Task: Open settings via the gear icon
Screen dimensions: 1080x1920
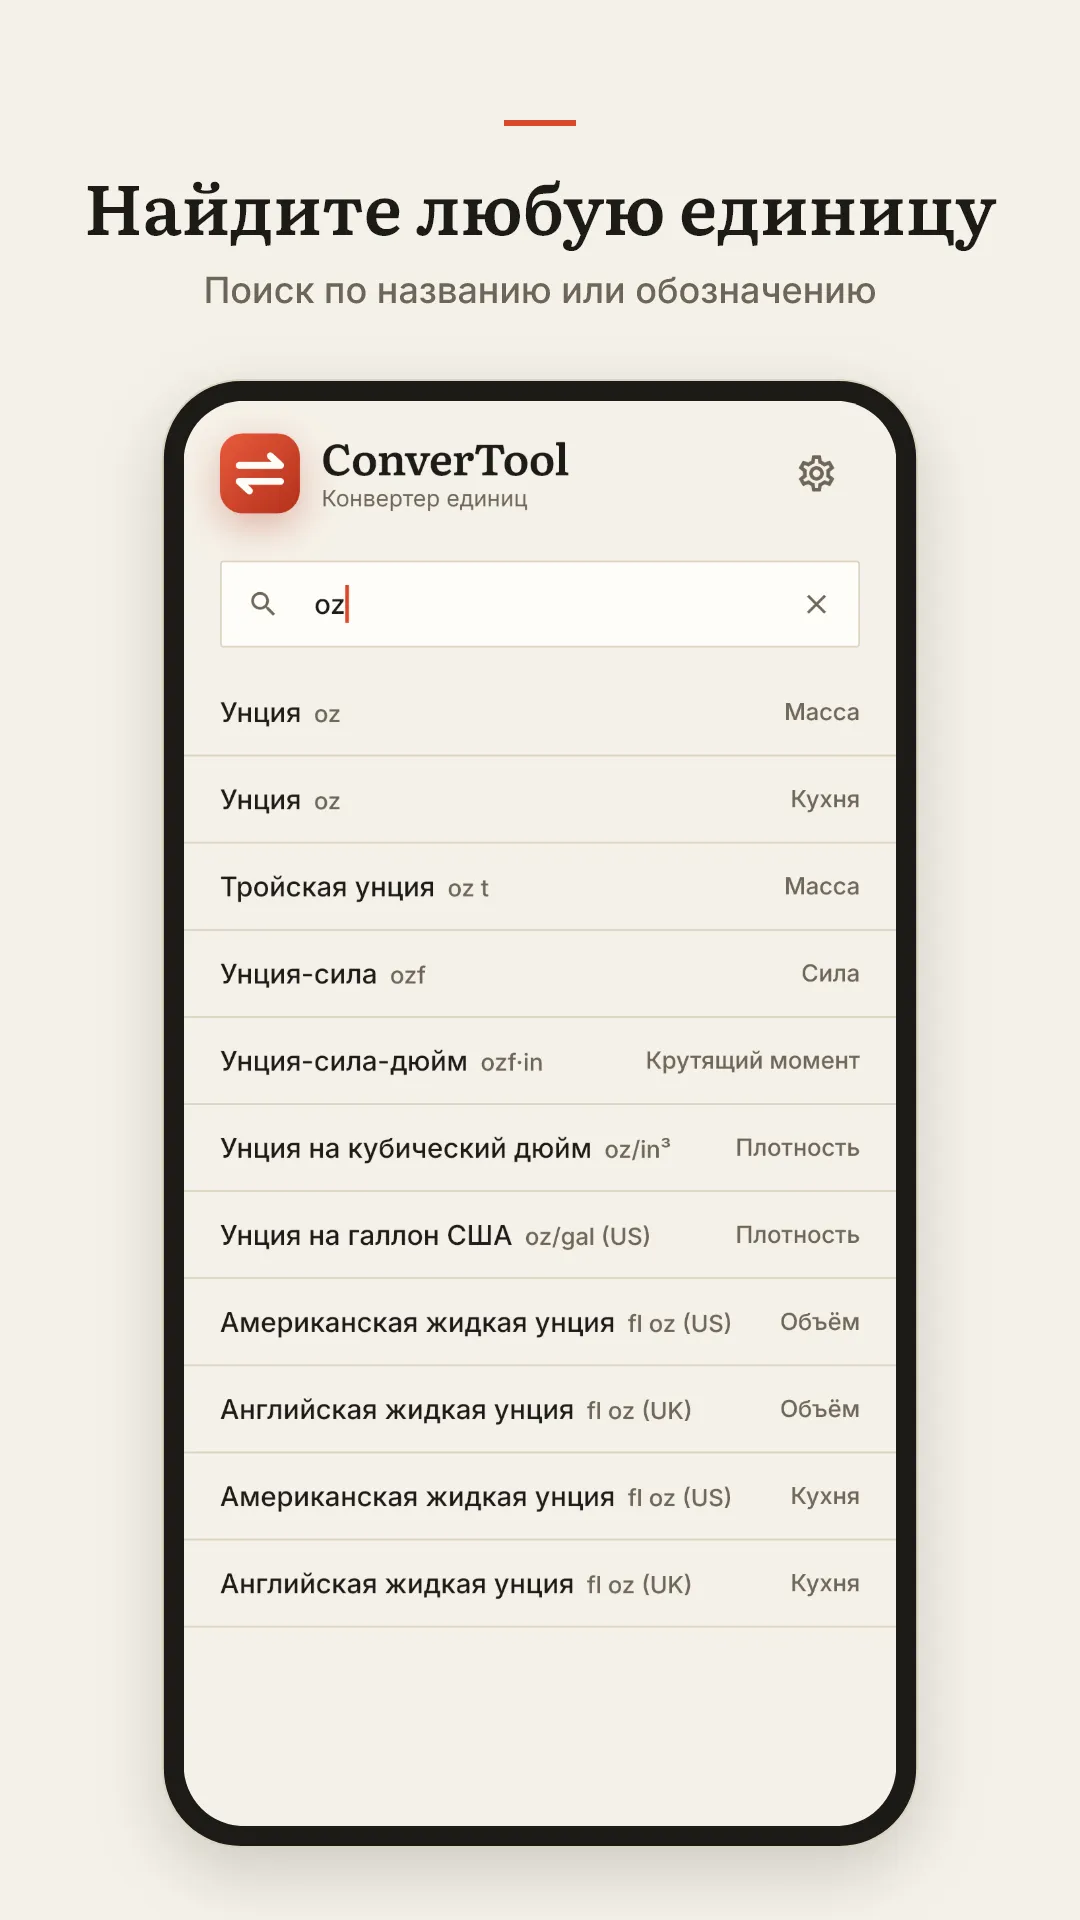Action: tap(816, 473)
